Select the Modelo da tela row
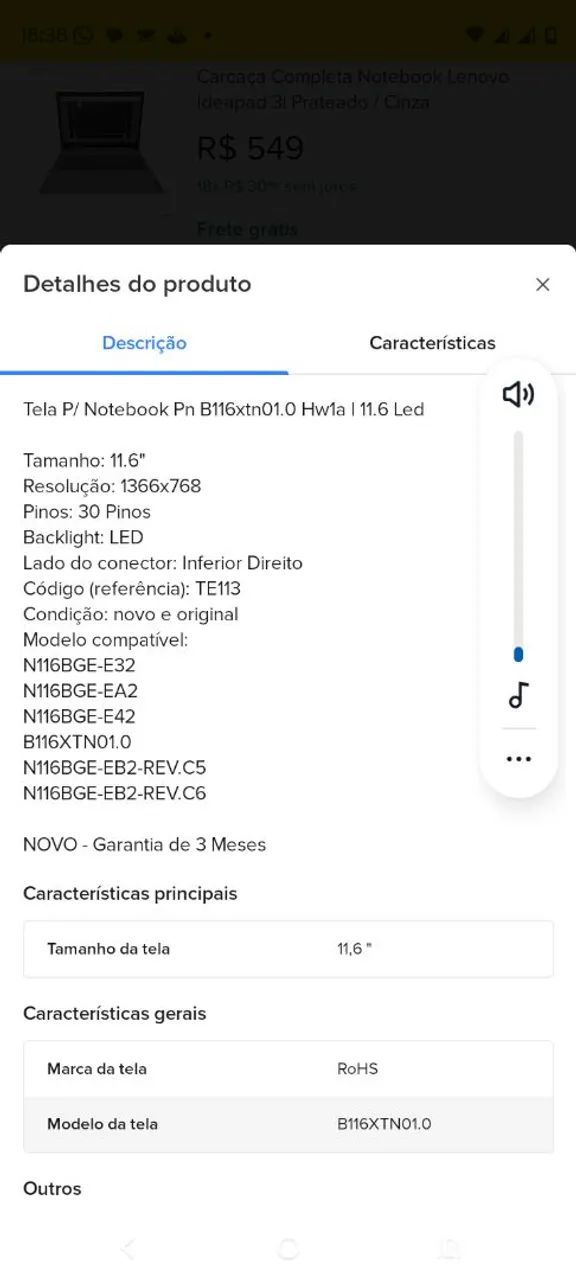This screenshot has height=1280, width=576. [x=288, y=1123]
